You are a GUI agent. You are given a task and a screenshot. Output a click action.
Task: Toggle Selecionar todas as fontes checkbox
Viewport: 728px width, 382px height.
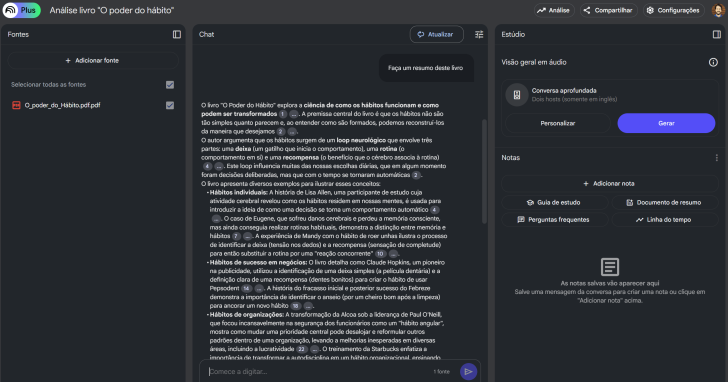(x=170, y=85)
